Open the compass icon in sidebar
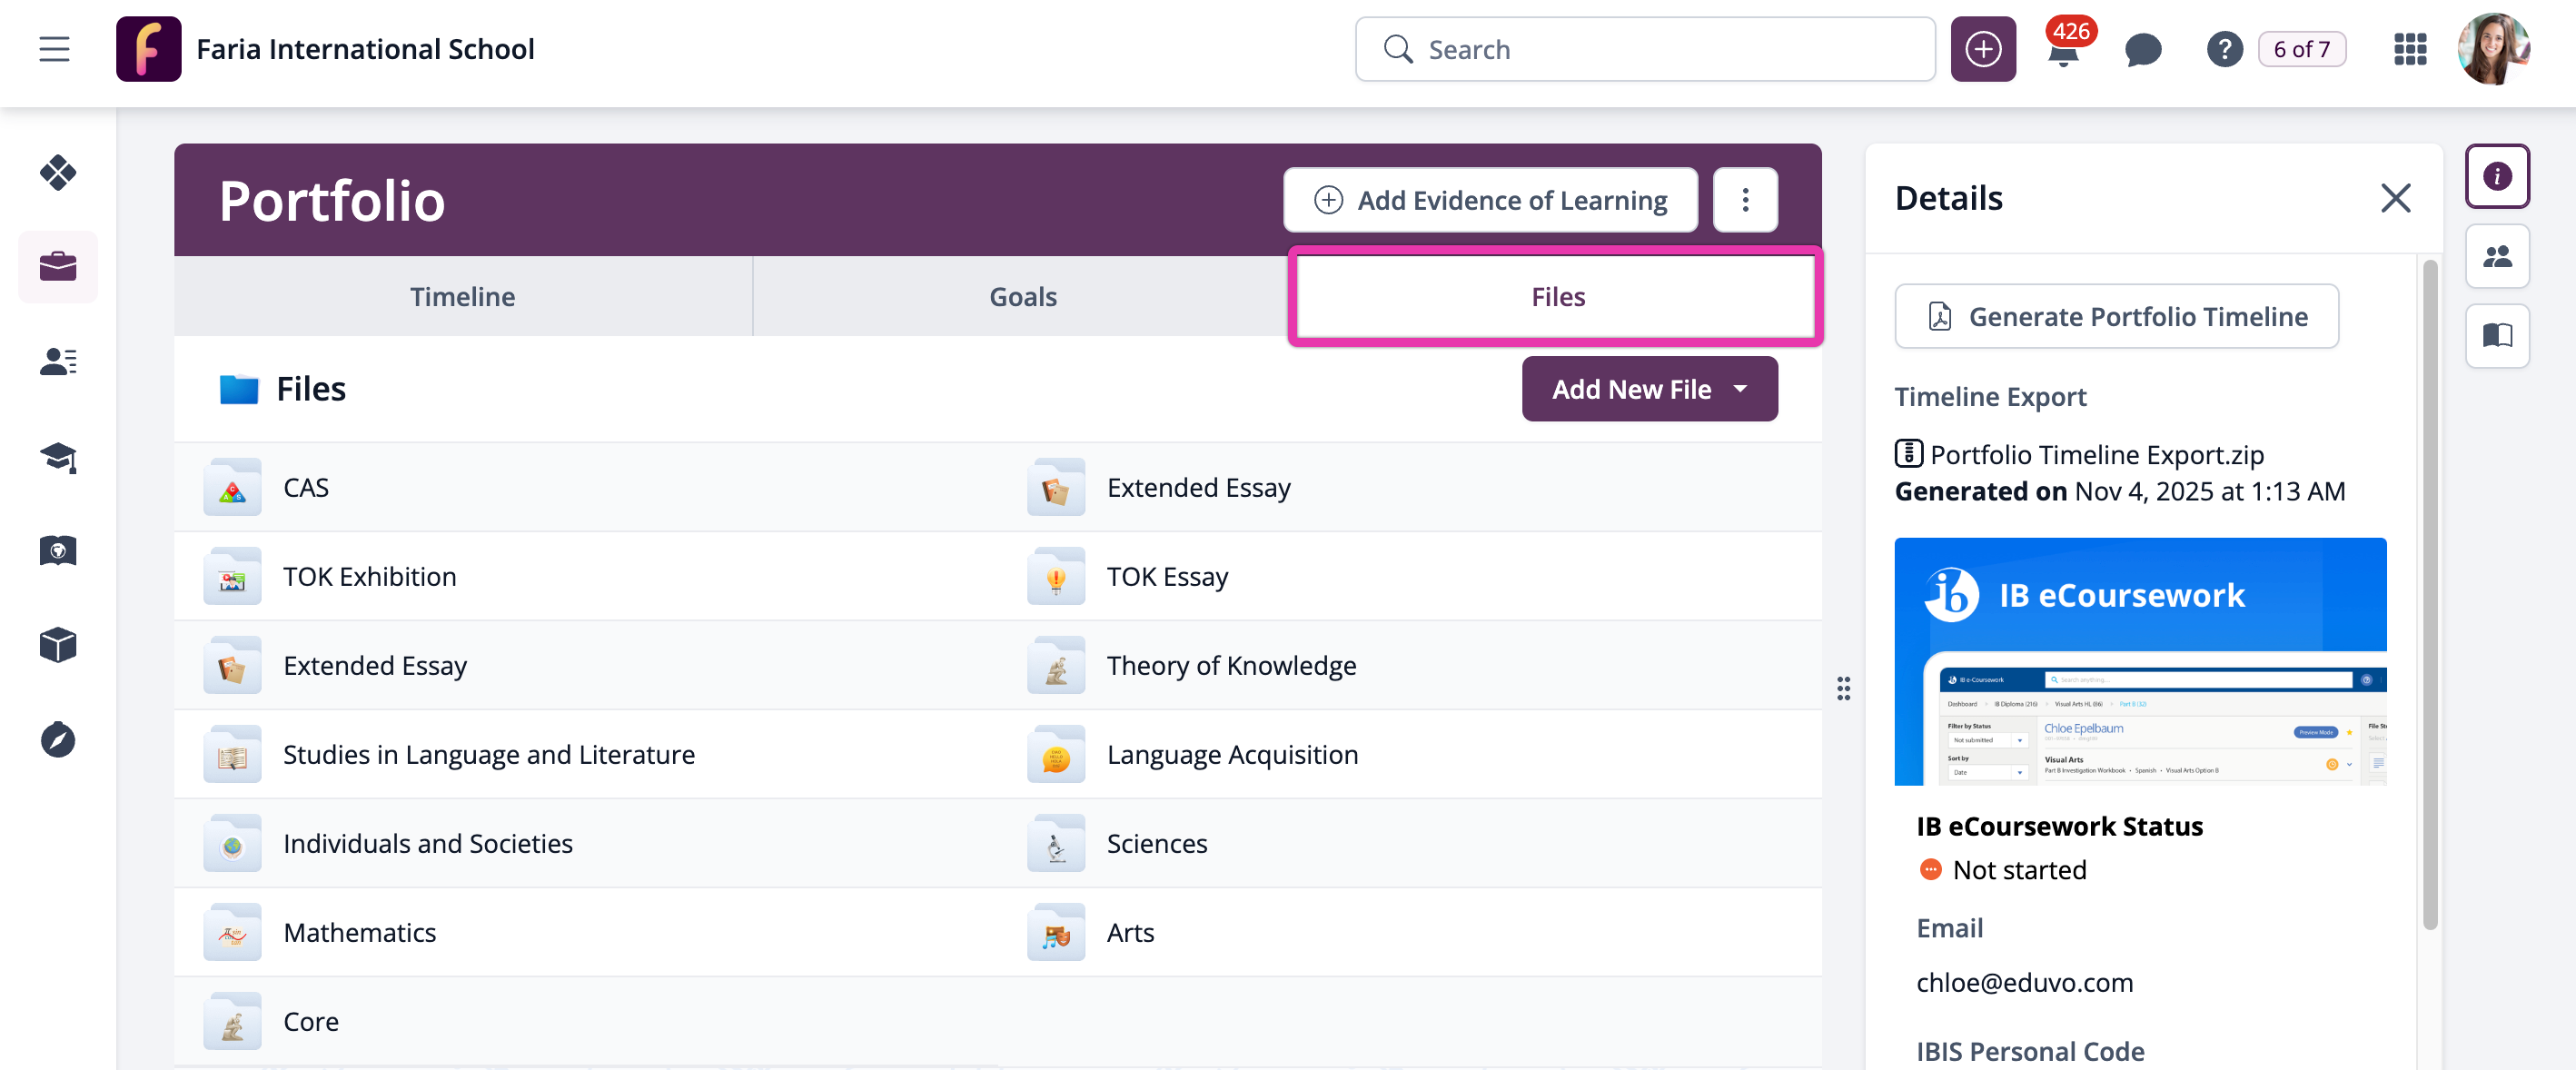The image size is (2576, 1070). [58, 740]
